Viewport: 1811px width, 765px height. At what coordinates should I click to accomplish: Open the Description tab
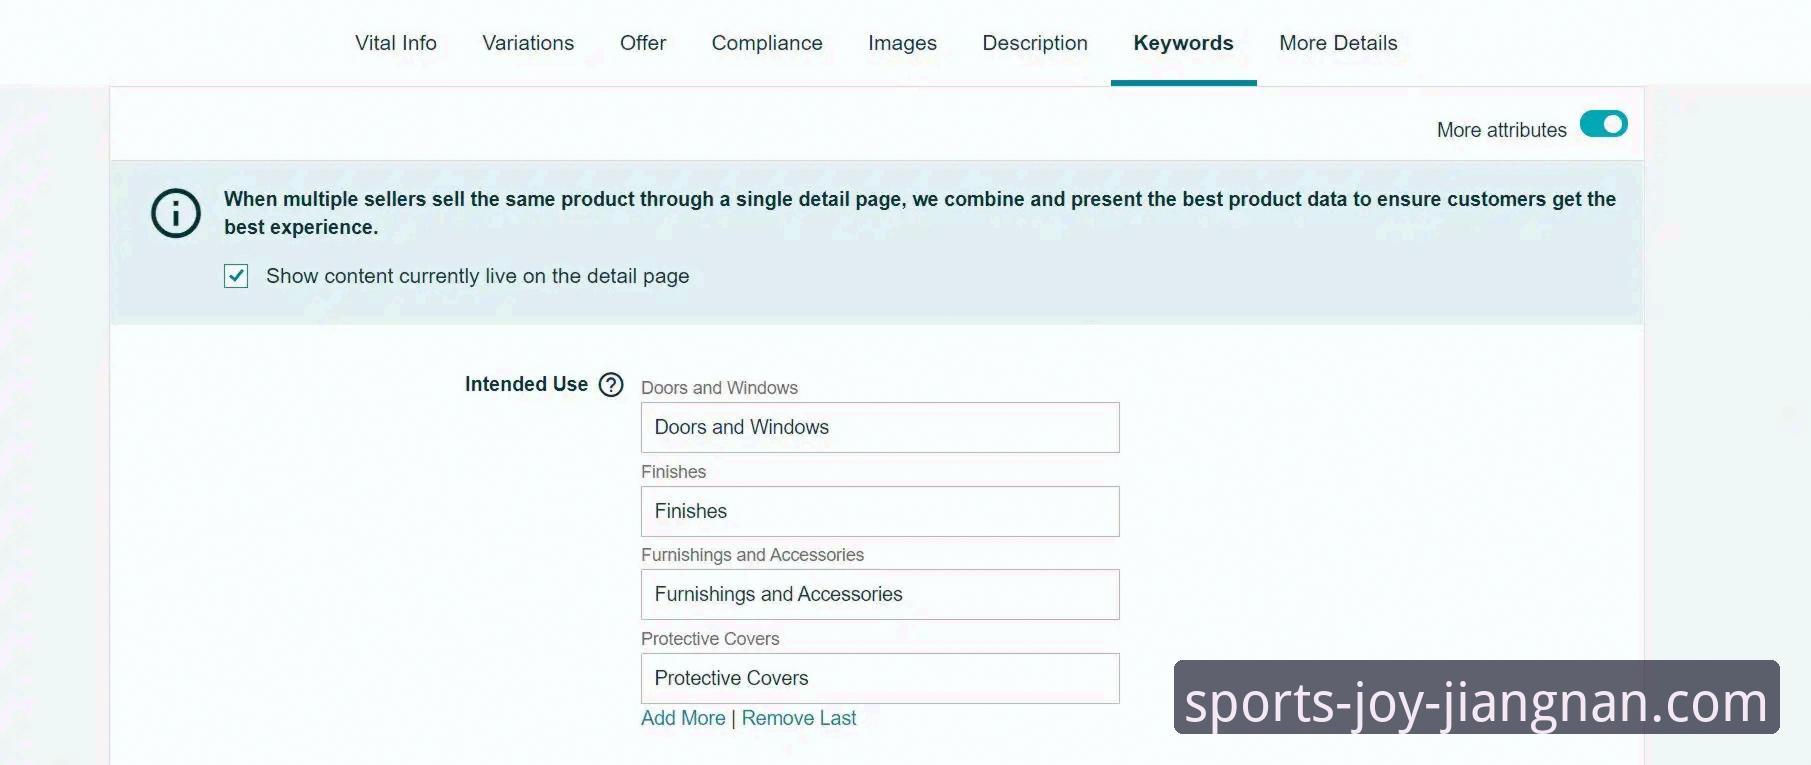pos(1035,43)
